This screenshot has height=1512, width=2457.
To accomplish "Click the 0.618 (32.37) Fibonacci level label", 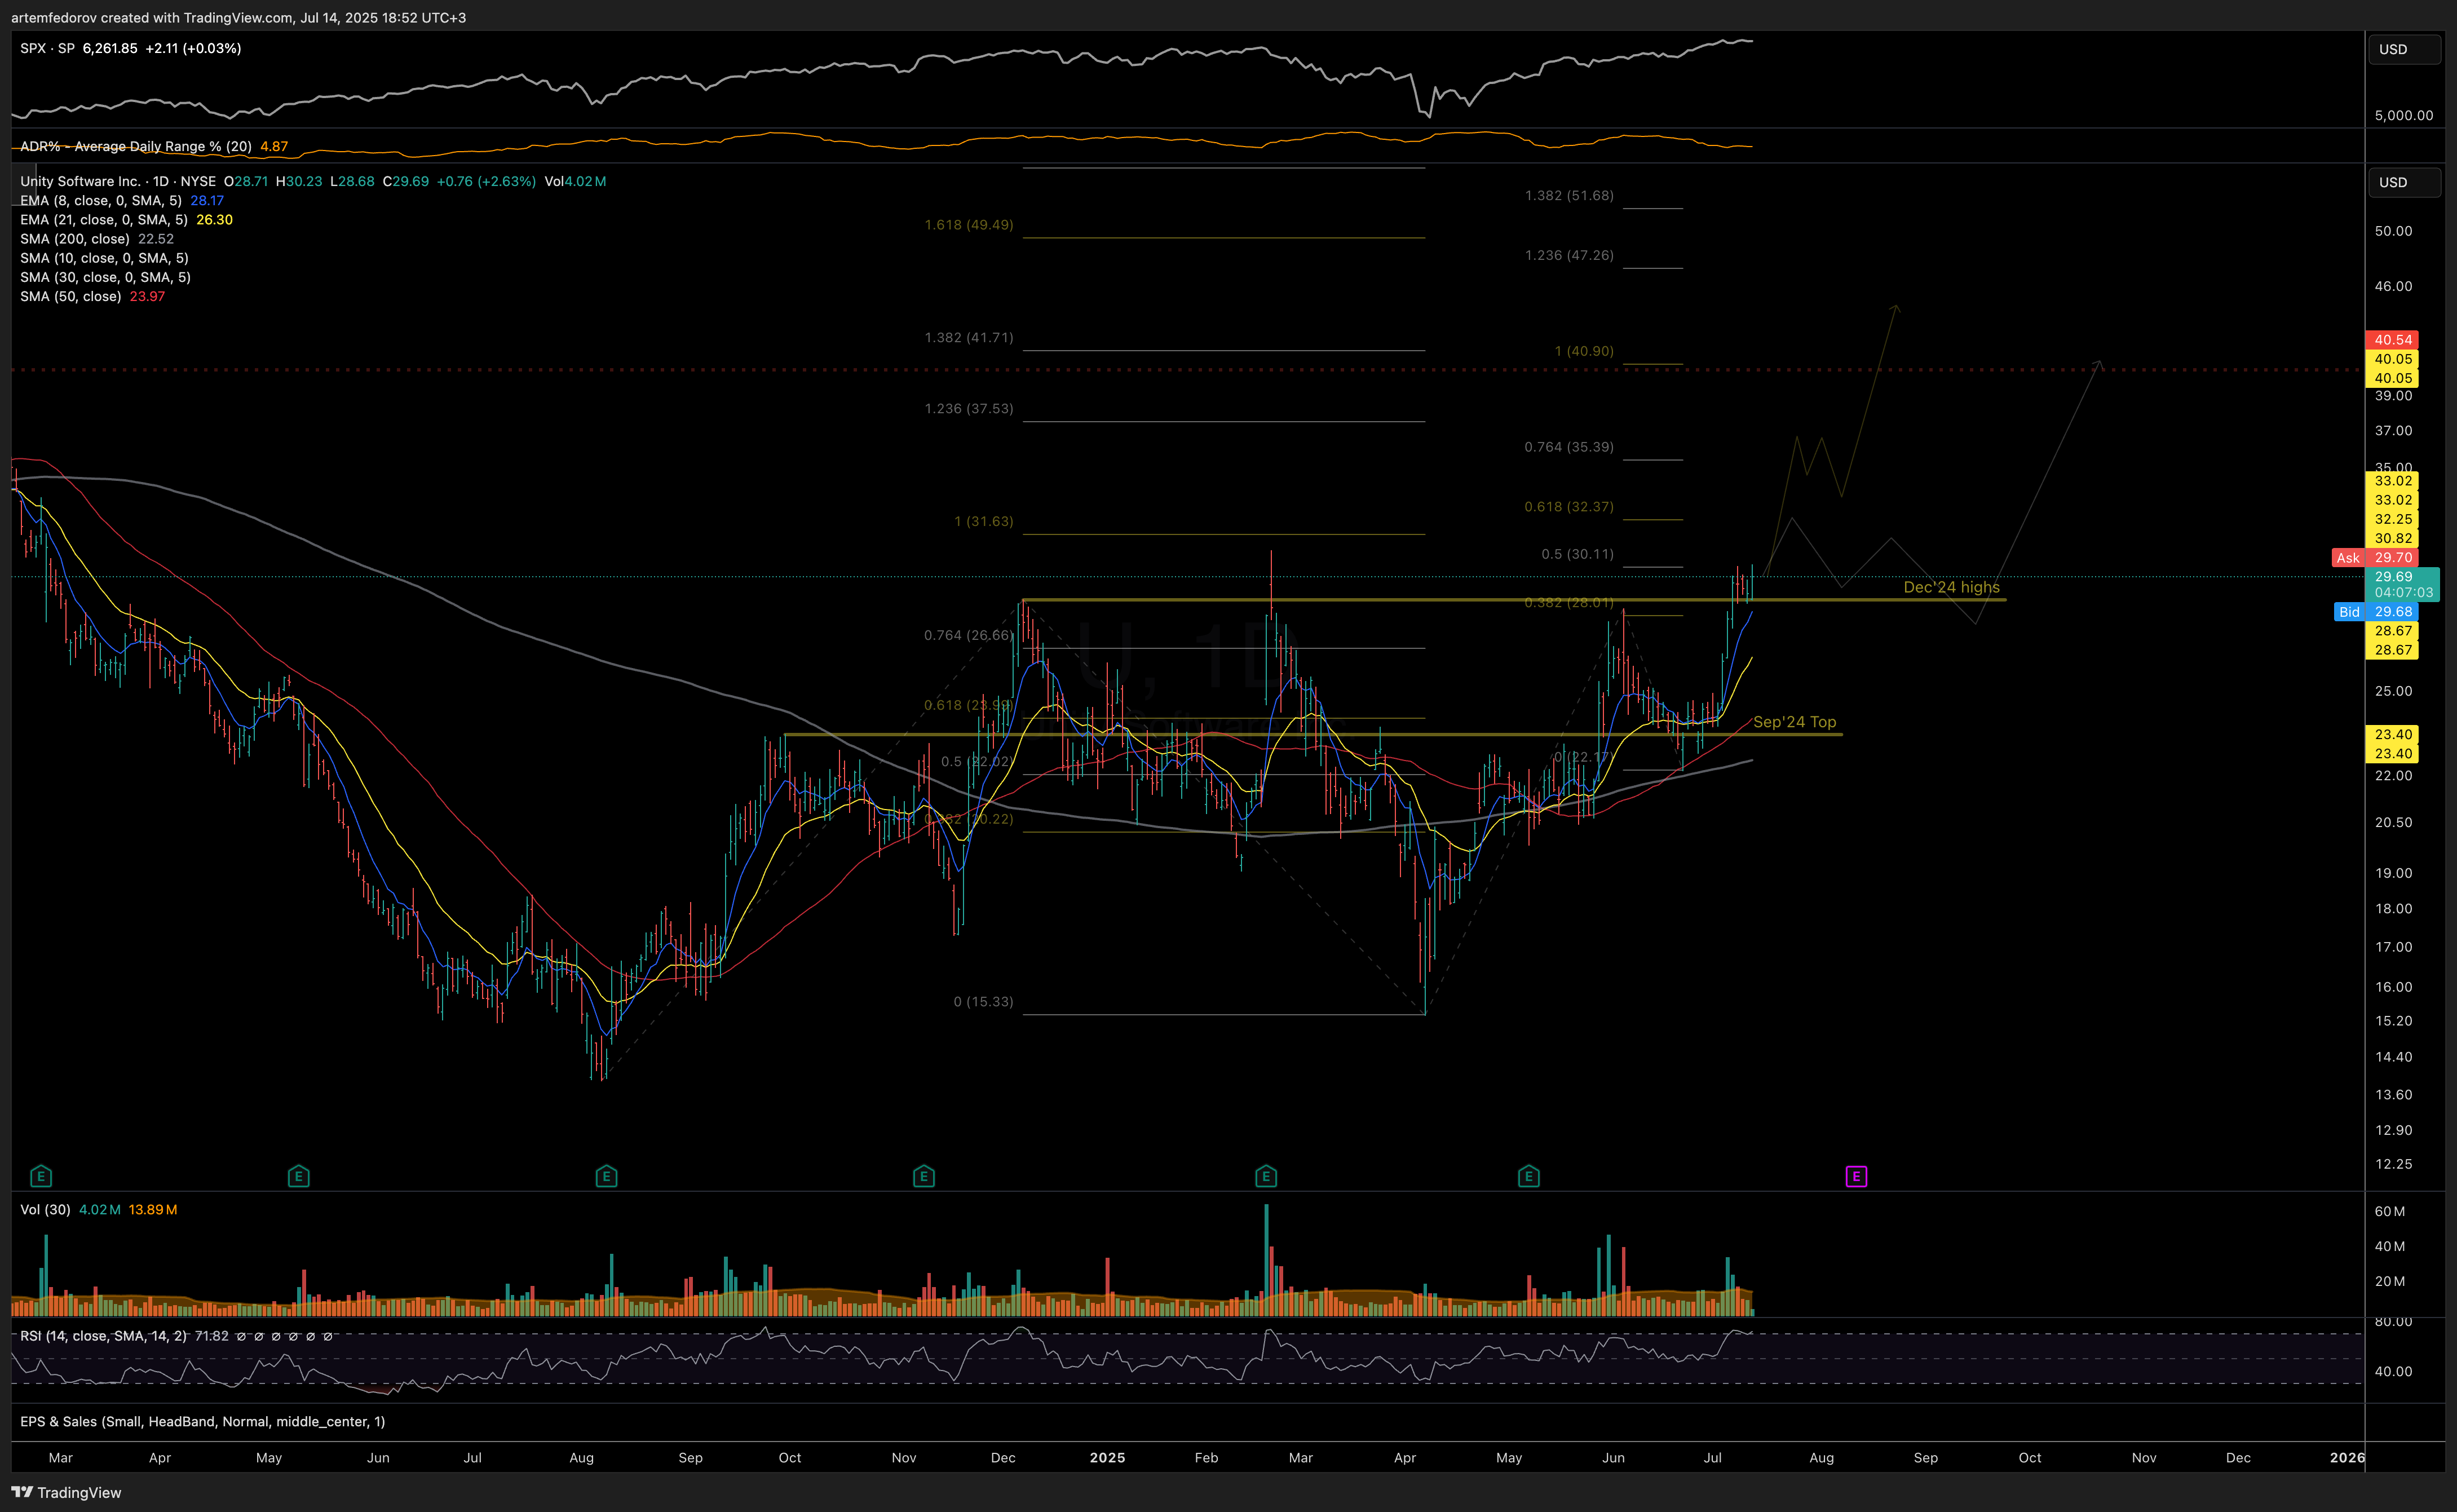I will 1569,506.
